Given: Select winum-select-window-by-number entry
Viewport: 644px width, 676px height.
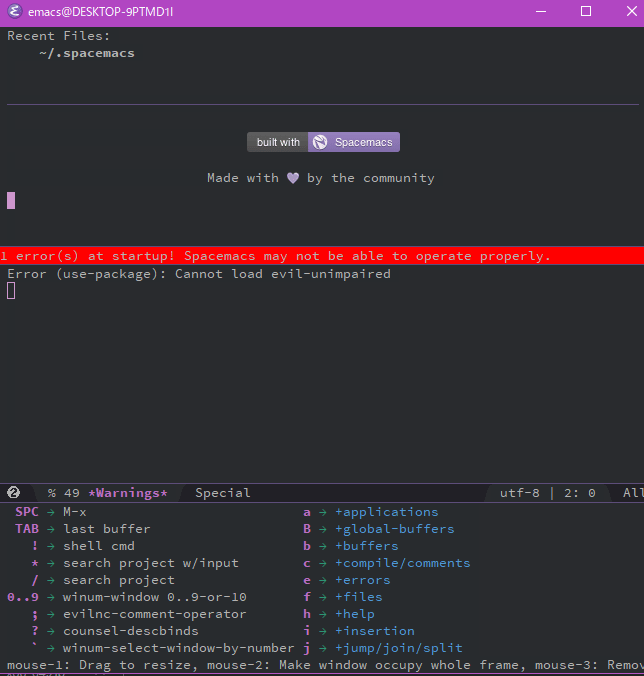Looking at the screenshot, I should click(x=163, y=648).
